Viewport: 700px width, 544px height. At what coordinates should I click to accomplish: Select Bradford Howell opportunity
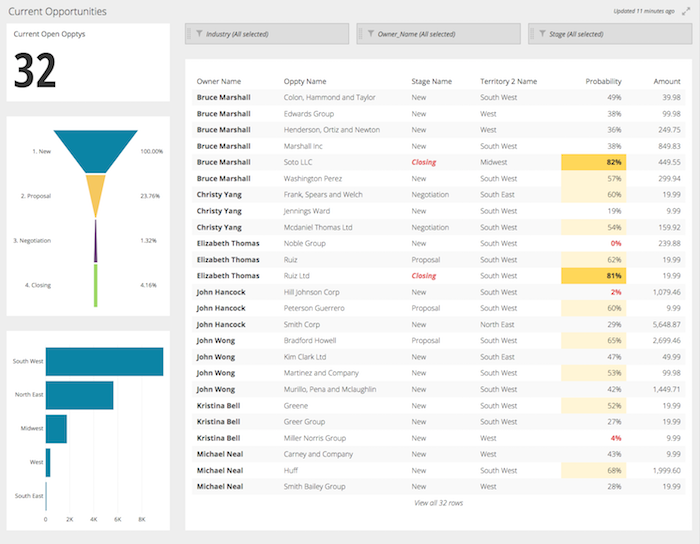[x=310, y=341]
